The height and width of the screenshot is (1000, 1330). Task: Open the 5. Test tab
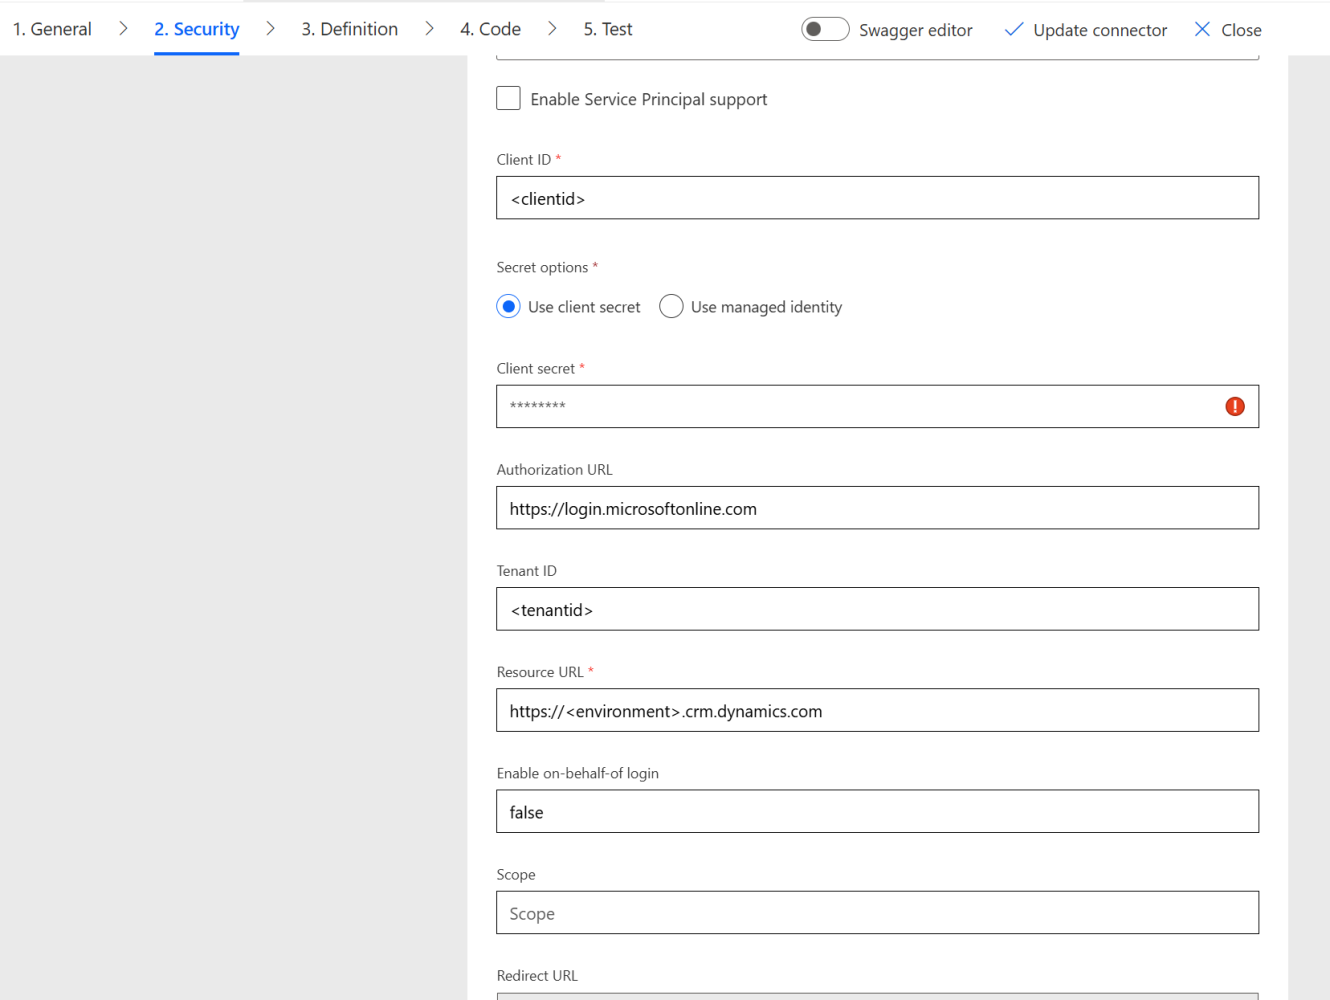(x=607, y=29)
